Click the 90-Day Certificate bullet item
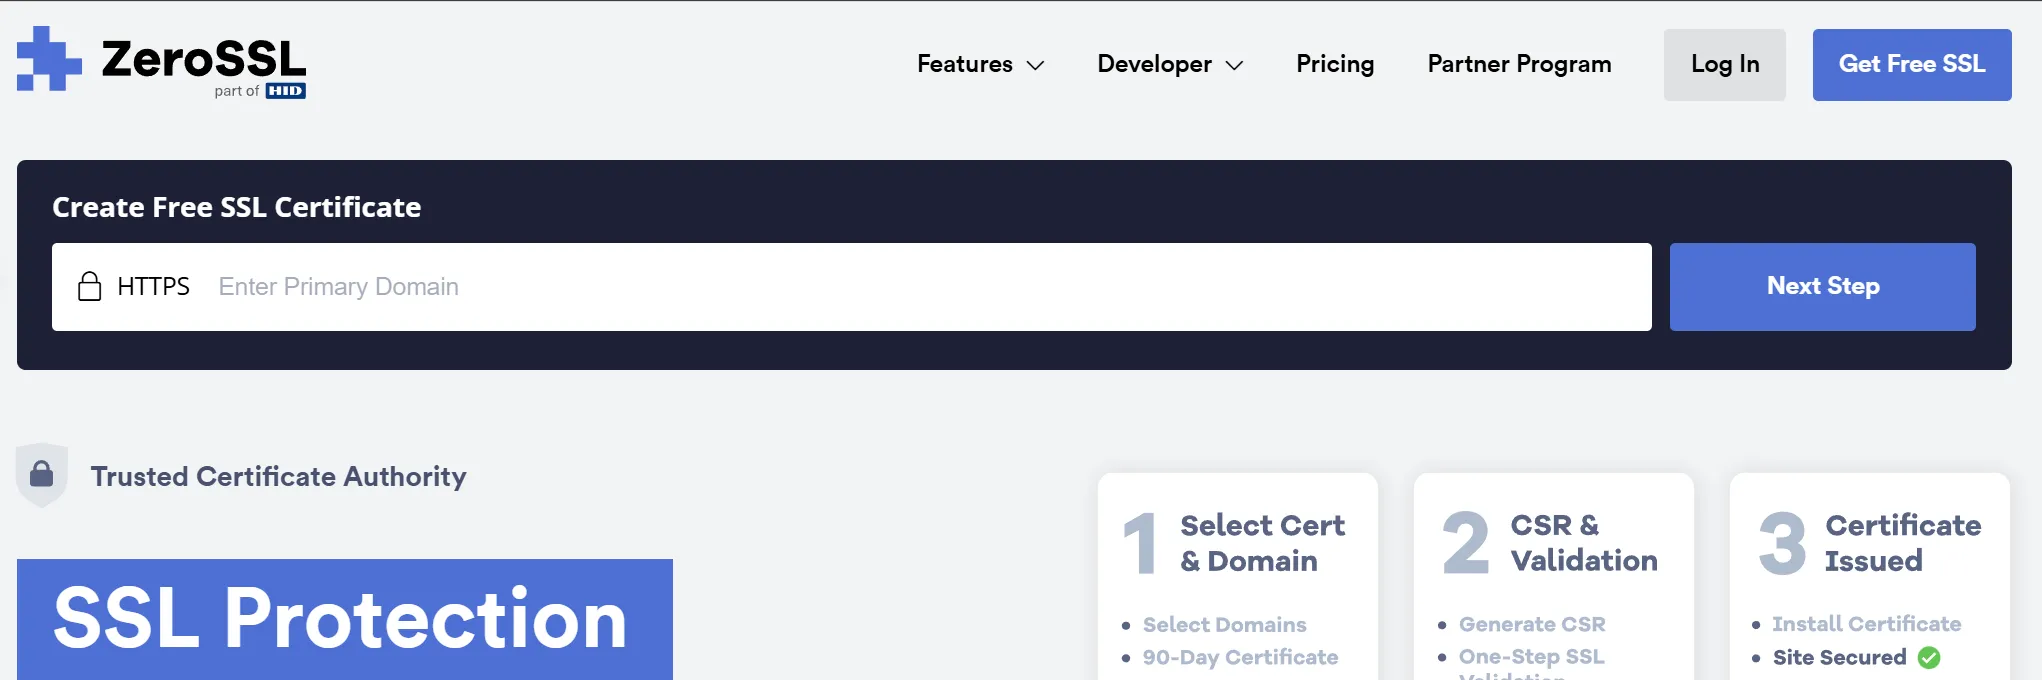 click(1241, 657)
